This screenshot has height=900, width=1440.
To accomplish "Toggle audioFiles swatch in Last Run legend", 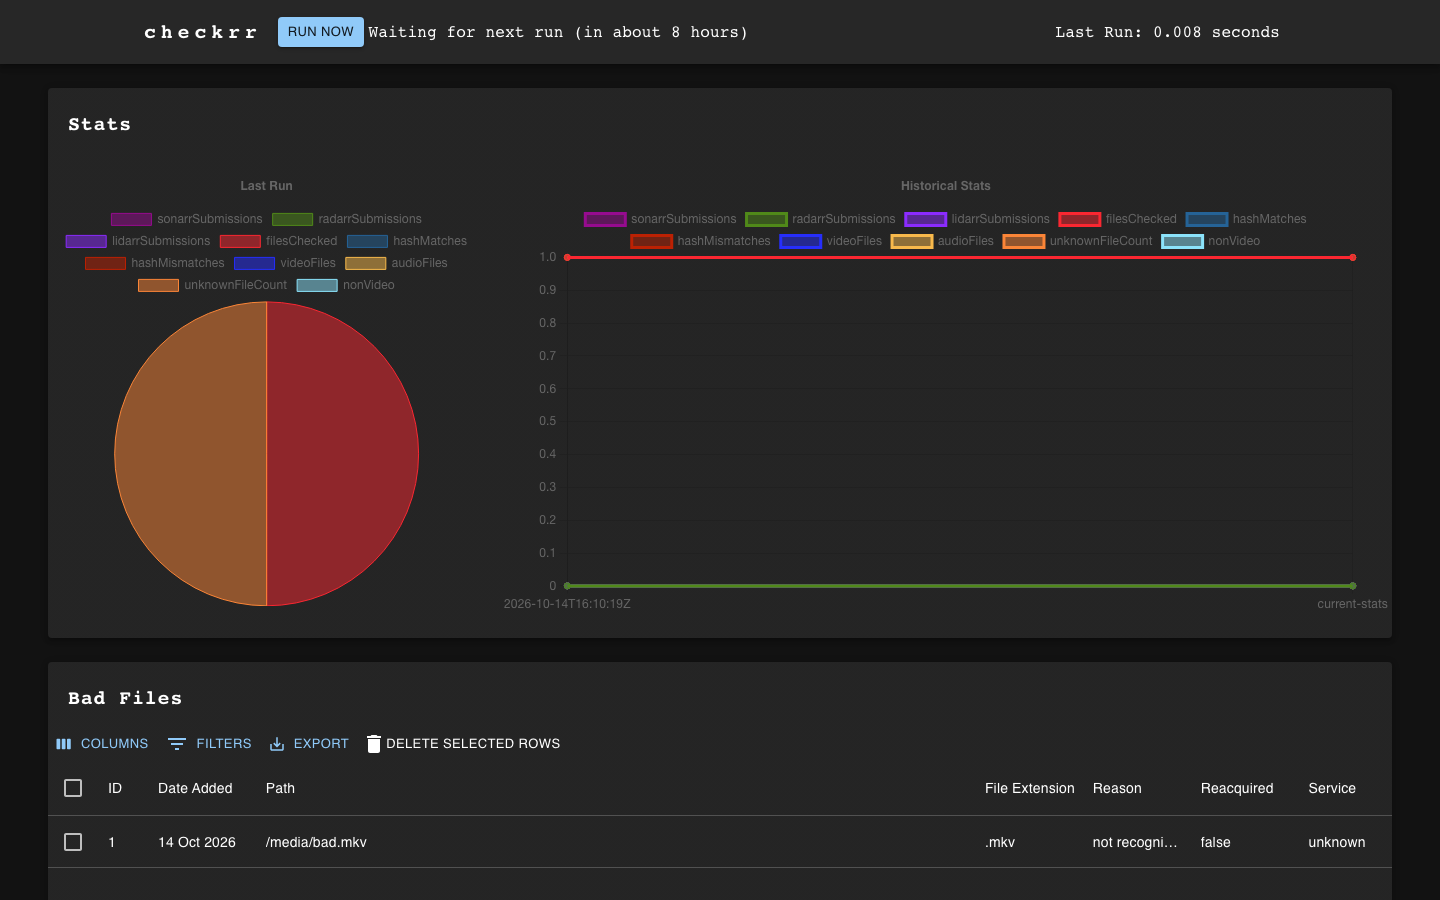I will [365, 263].
